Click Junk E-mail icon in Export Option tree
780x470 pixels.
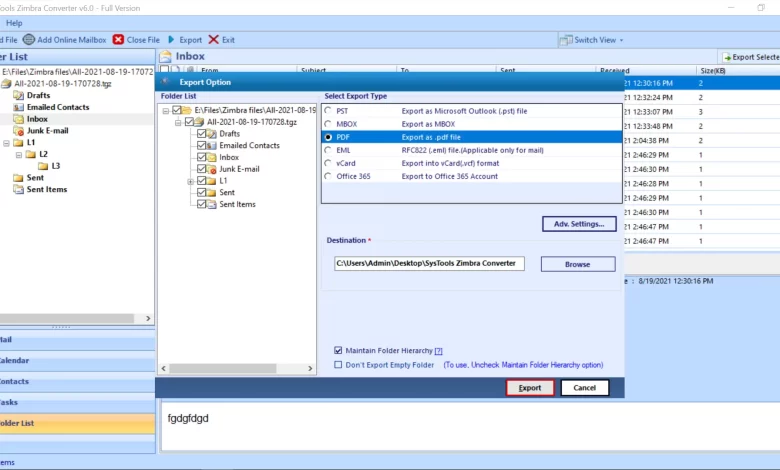coord(211,169)
